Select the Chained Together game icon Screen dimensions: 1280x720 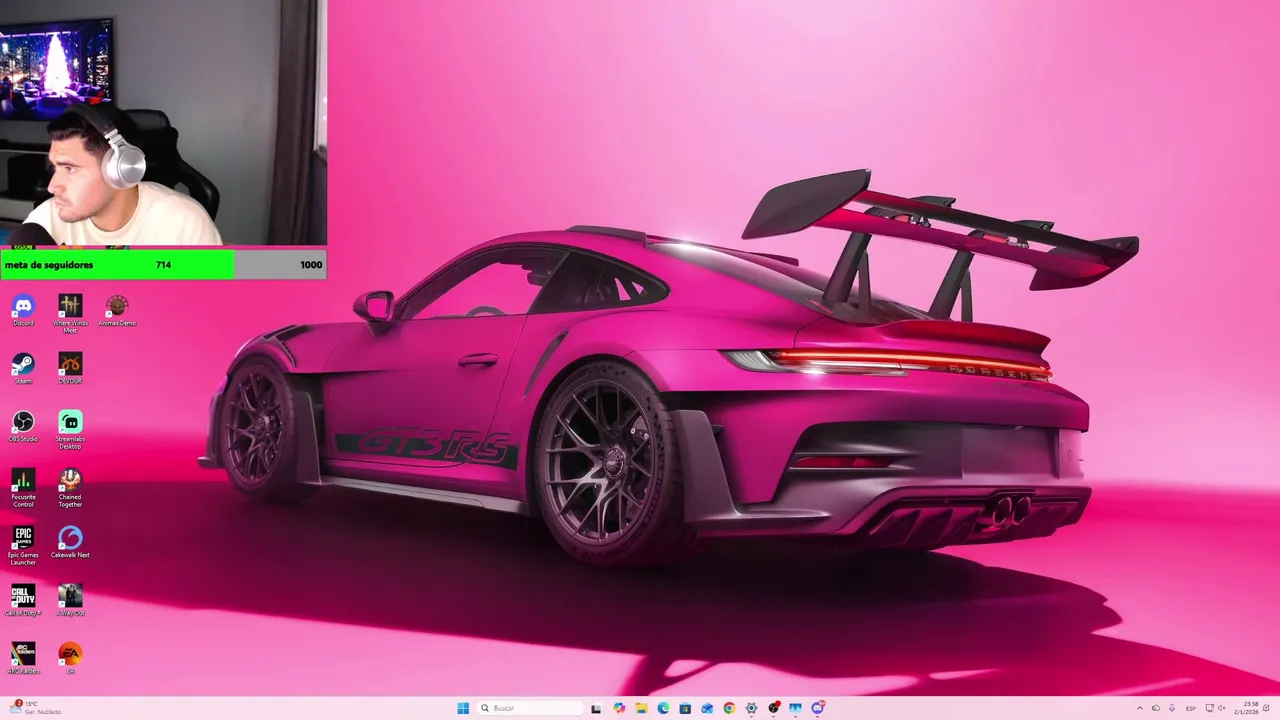70,487
